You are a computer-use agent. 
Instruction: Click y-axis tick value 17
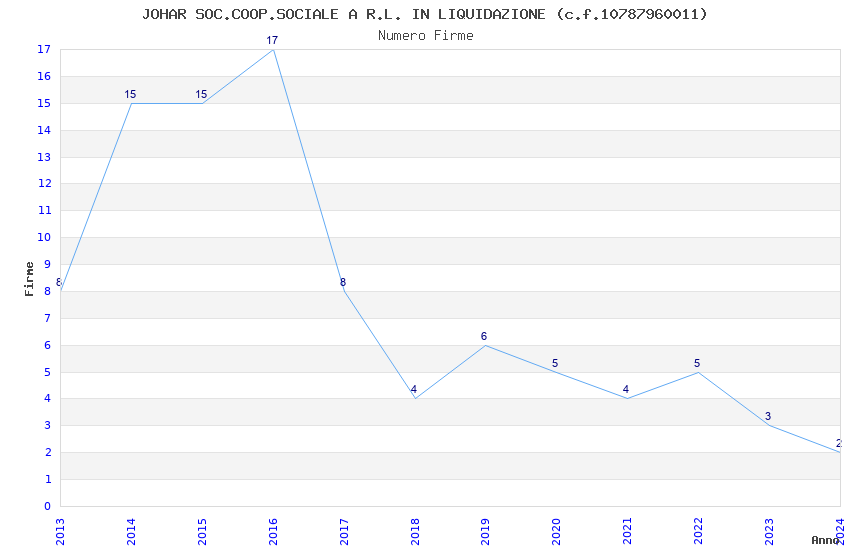point(44,49)
